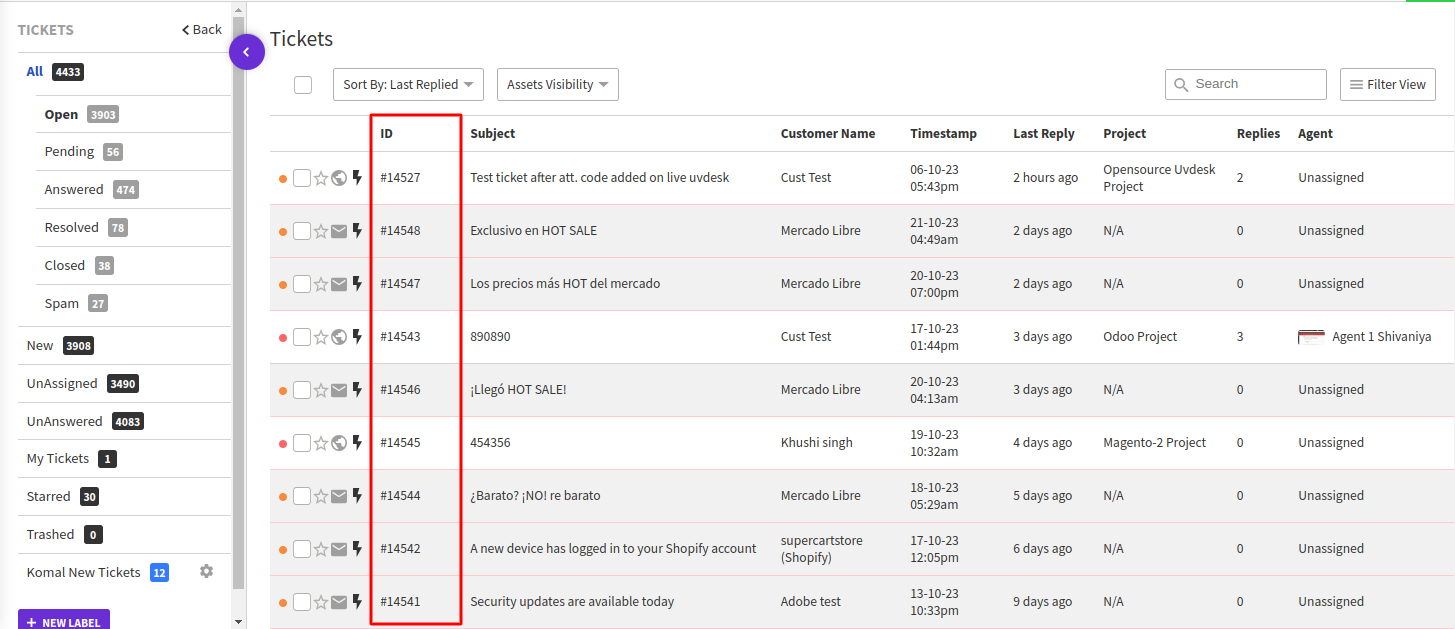Viewport: 1455px width, 629px height.
Task: Select checkbox for ticket #14546
Action: (x=302, y=390)
